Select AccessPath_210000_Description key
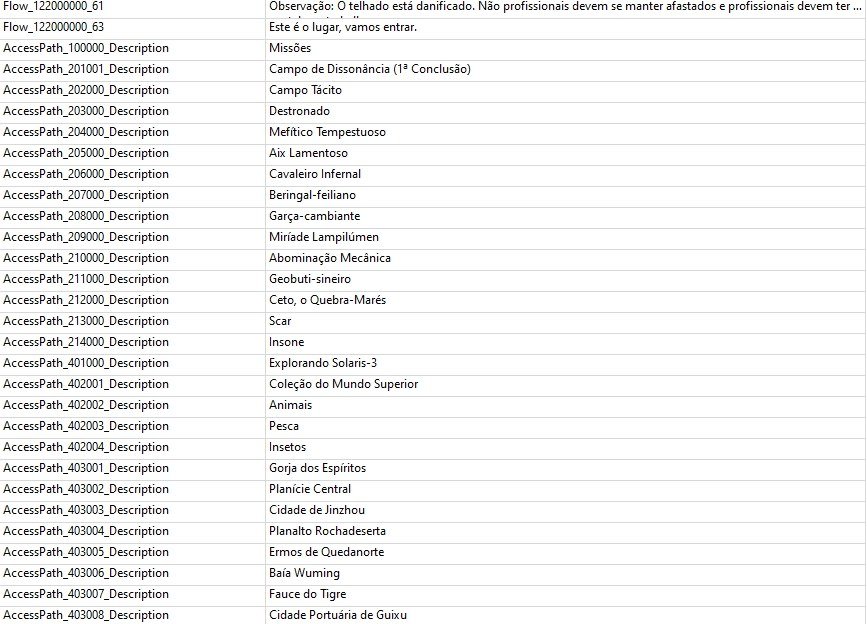Image resolution: width=867 pixels, height=624 pixels. point(132,259)
